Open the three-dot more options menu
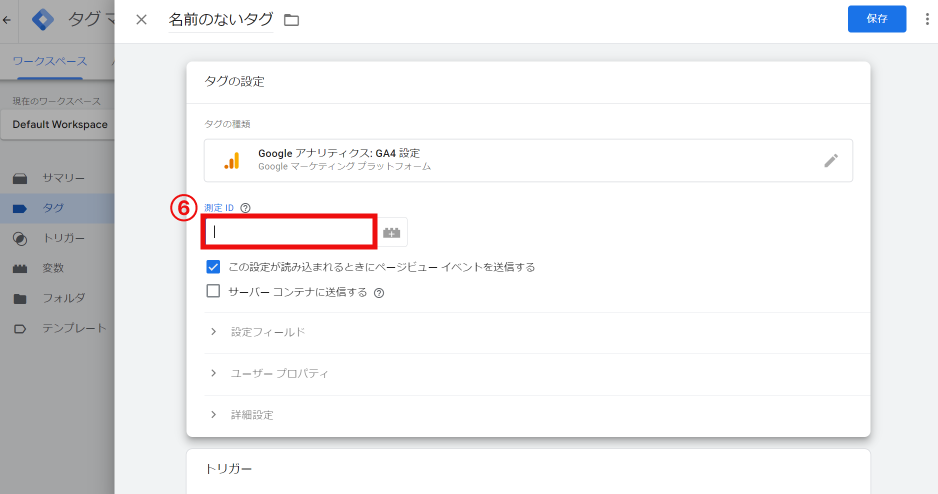Viewport: 938px width, 494px height. tap(927, 19)
